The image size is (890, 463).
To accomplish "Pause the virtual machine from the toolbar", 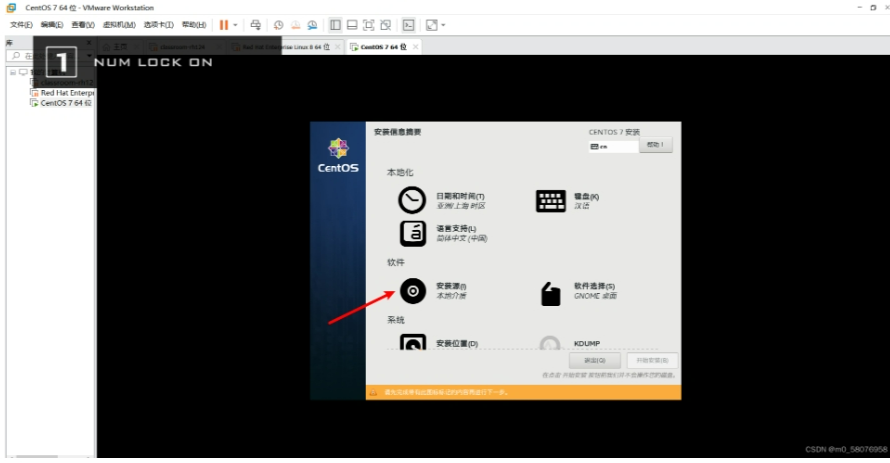I will (x=224, y=25).
